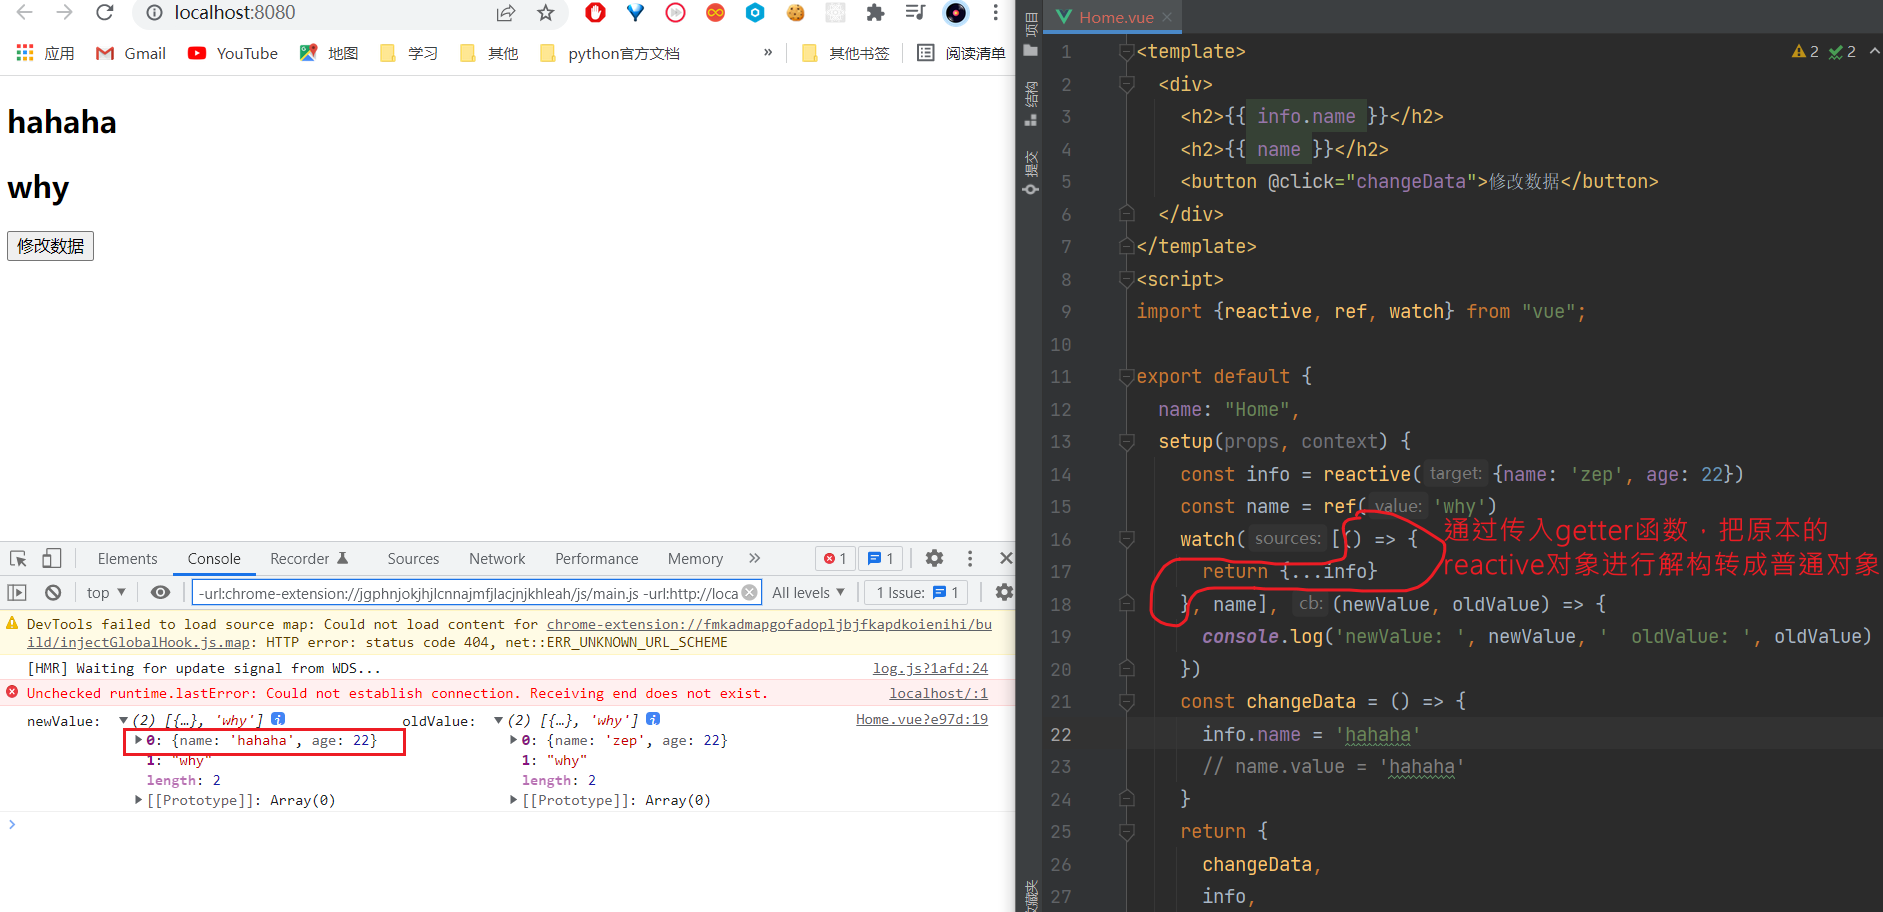Open the red shield extension icon
The height and width of the screenshot is (912, 1883).
point(596,13)
